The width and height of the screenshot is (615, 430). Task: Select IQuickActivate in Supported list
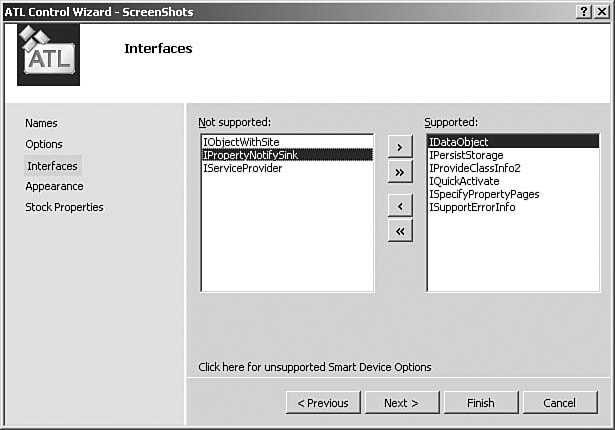(x=513, y=181)
